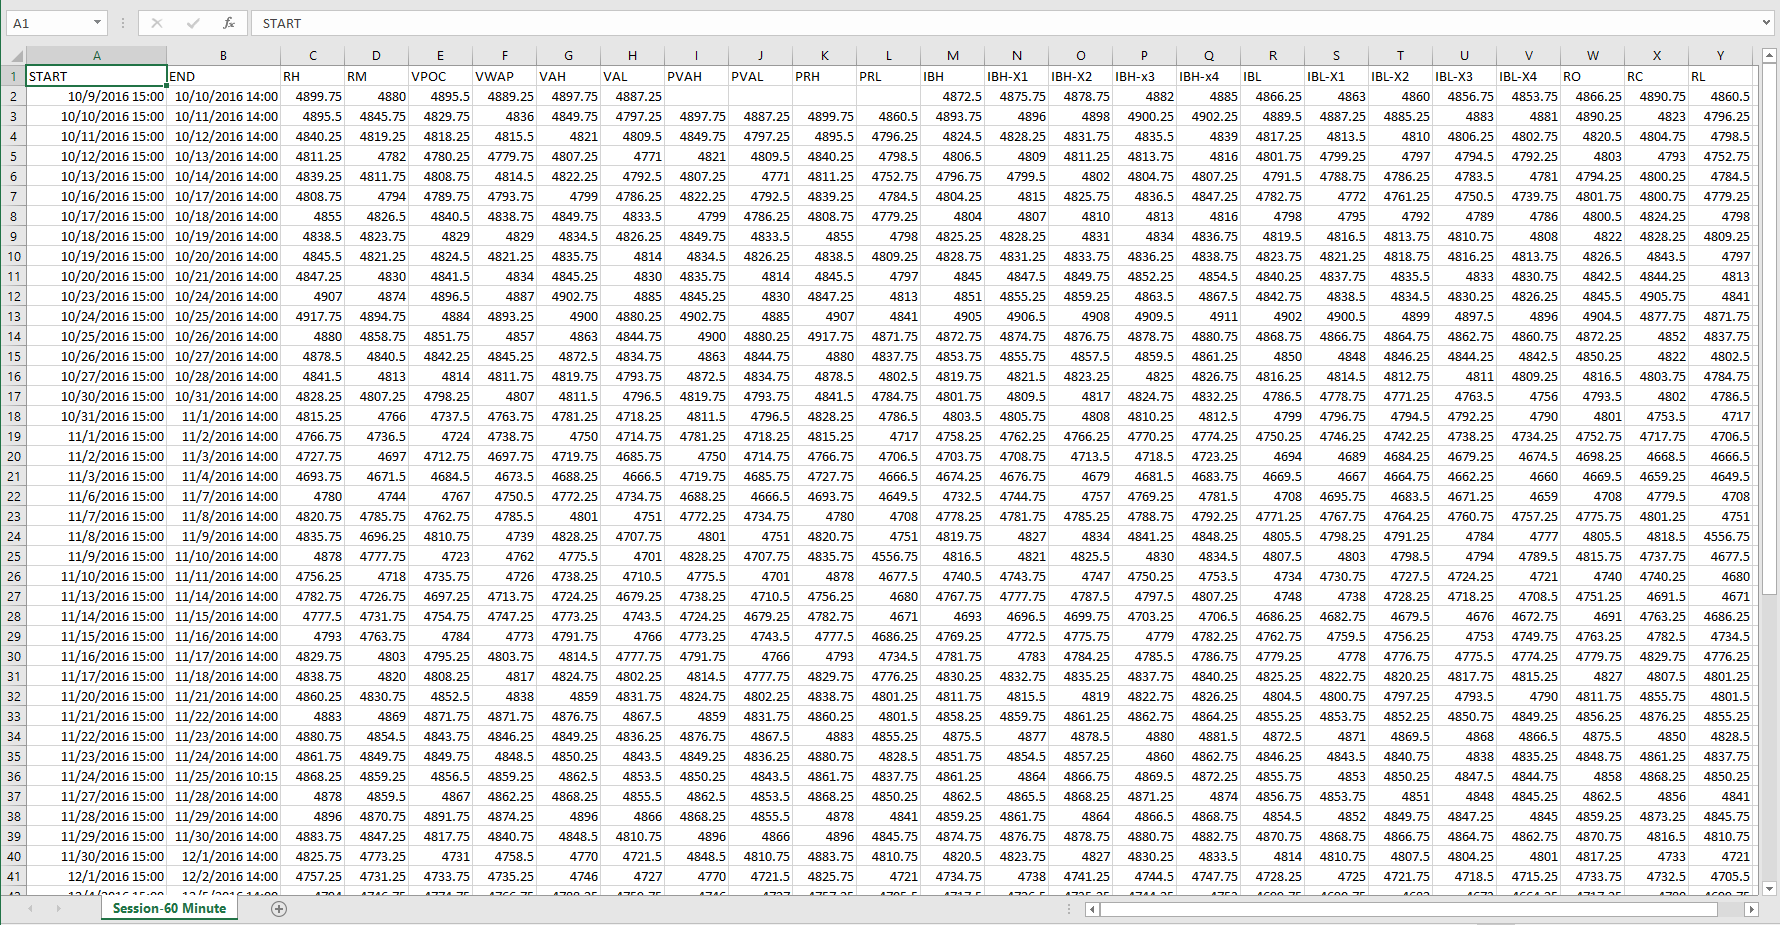This screenshot has width=1780, height=925.
Task: Click the Enter checkmark icon in formula bar
Action: pos(193,23)
